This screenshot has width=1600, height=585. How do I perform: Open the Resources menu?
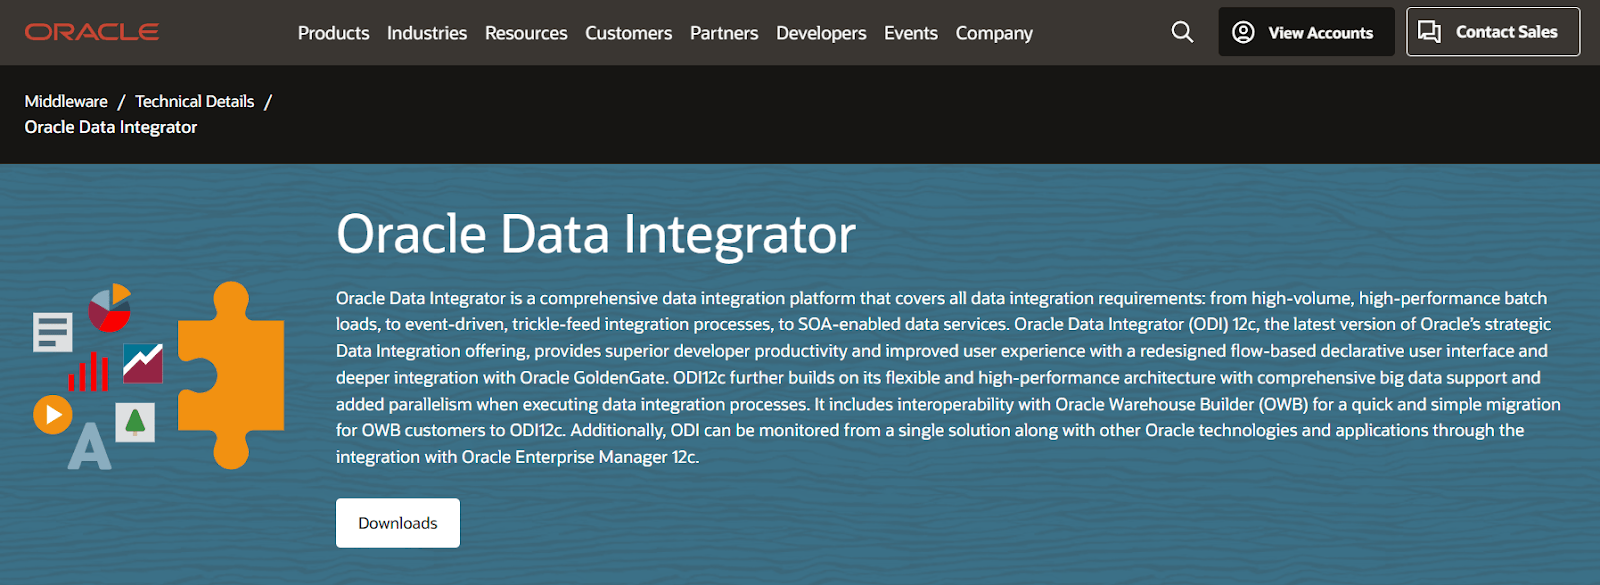coord(526,32)
